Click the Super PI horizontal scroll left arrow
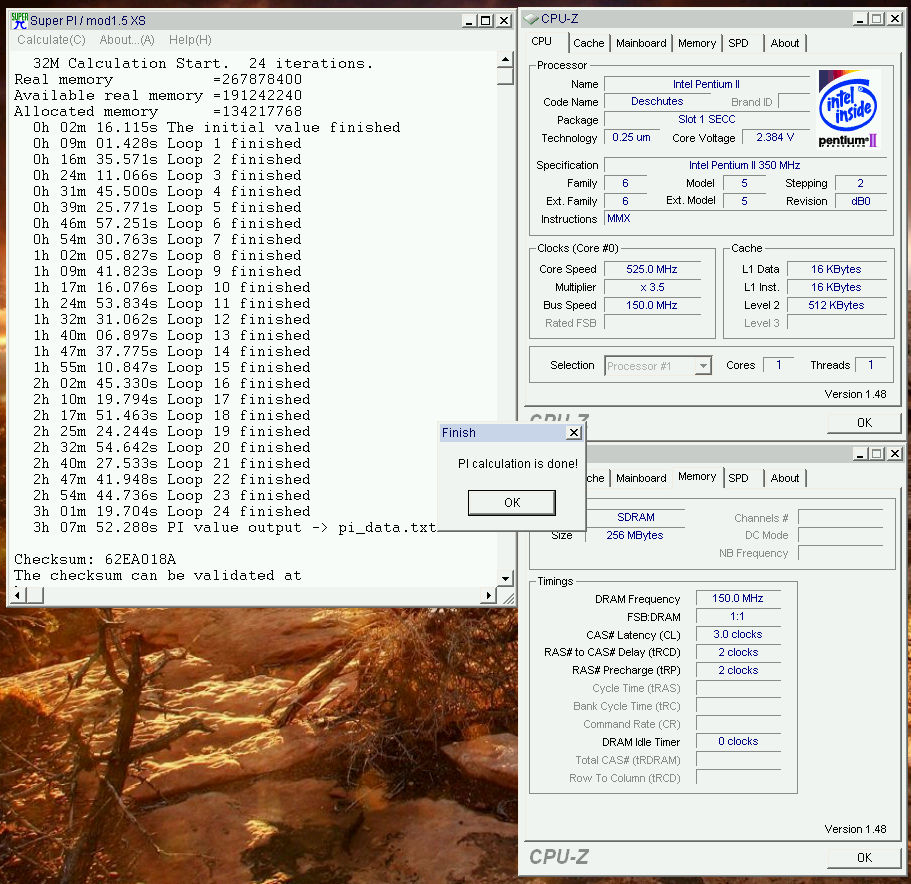This screenshot has height=884, width=911. (17, 595)
